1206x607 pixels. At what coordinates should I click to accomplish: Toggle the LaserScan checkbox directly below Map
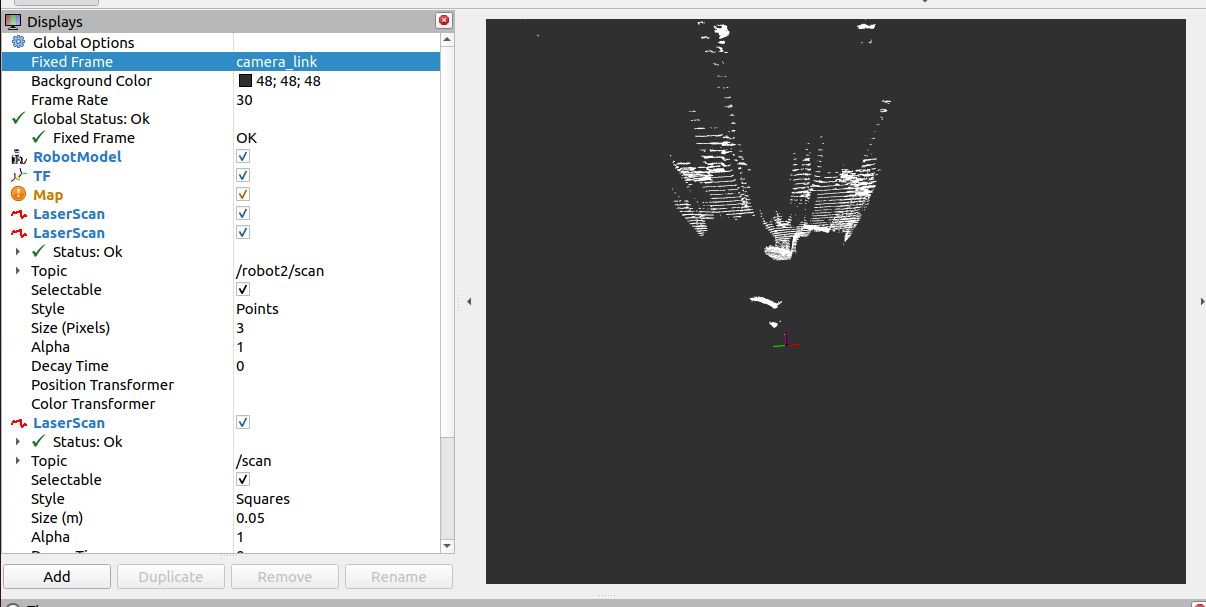point(243,214)
